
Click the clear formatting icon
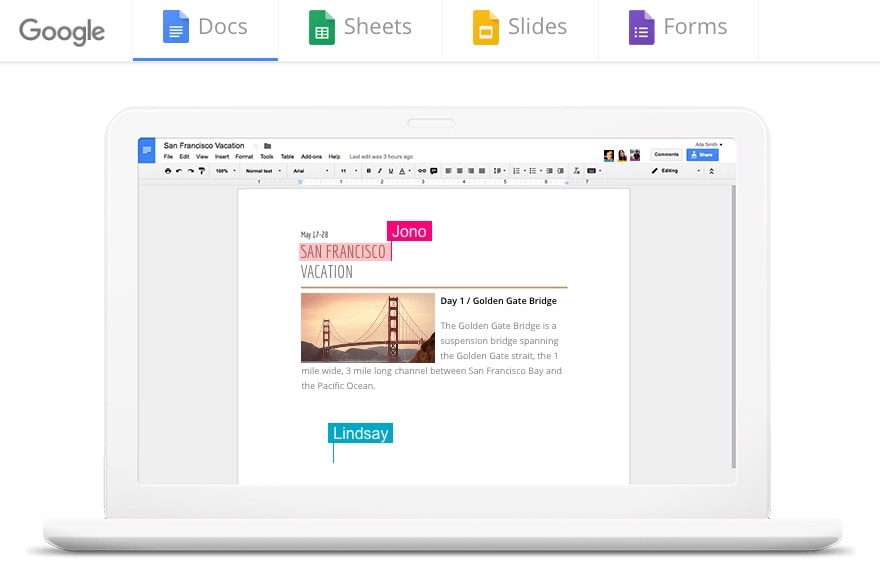pos(576,171)
